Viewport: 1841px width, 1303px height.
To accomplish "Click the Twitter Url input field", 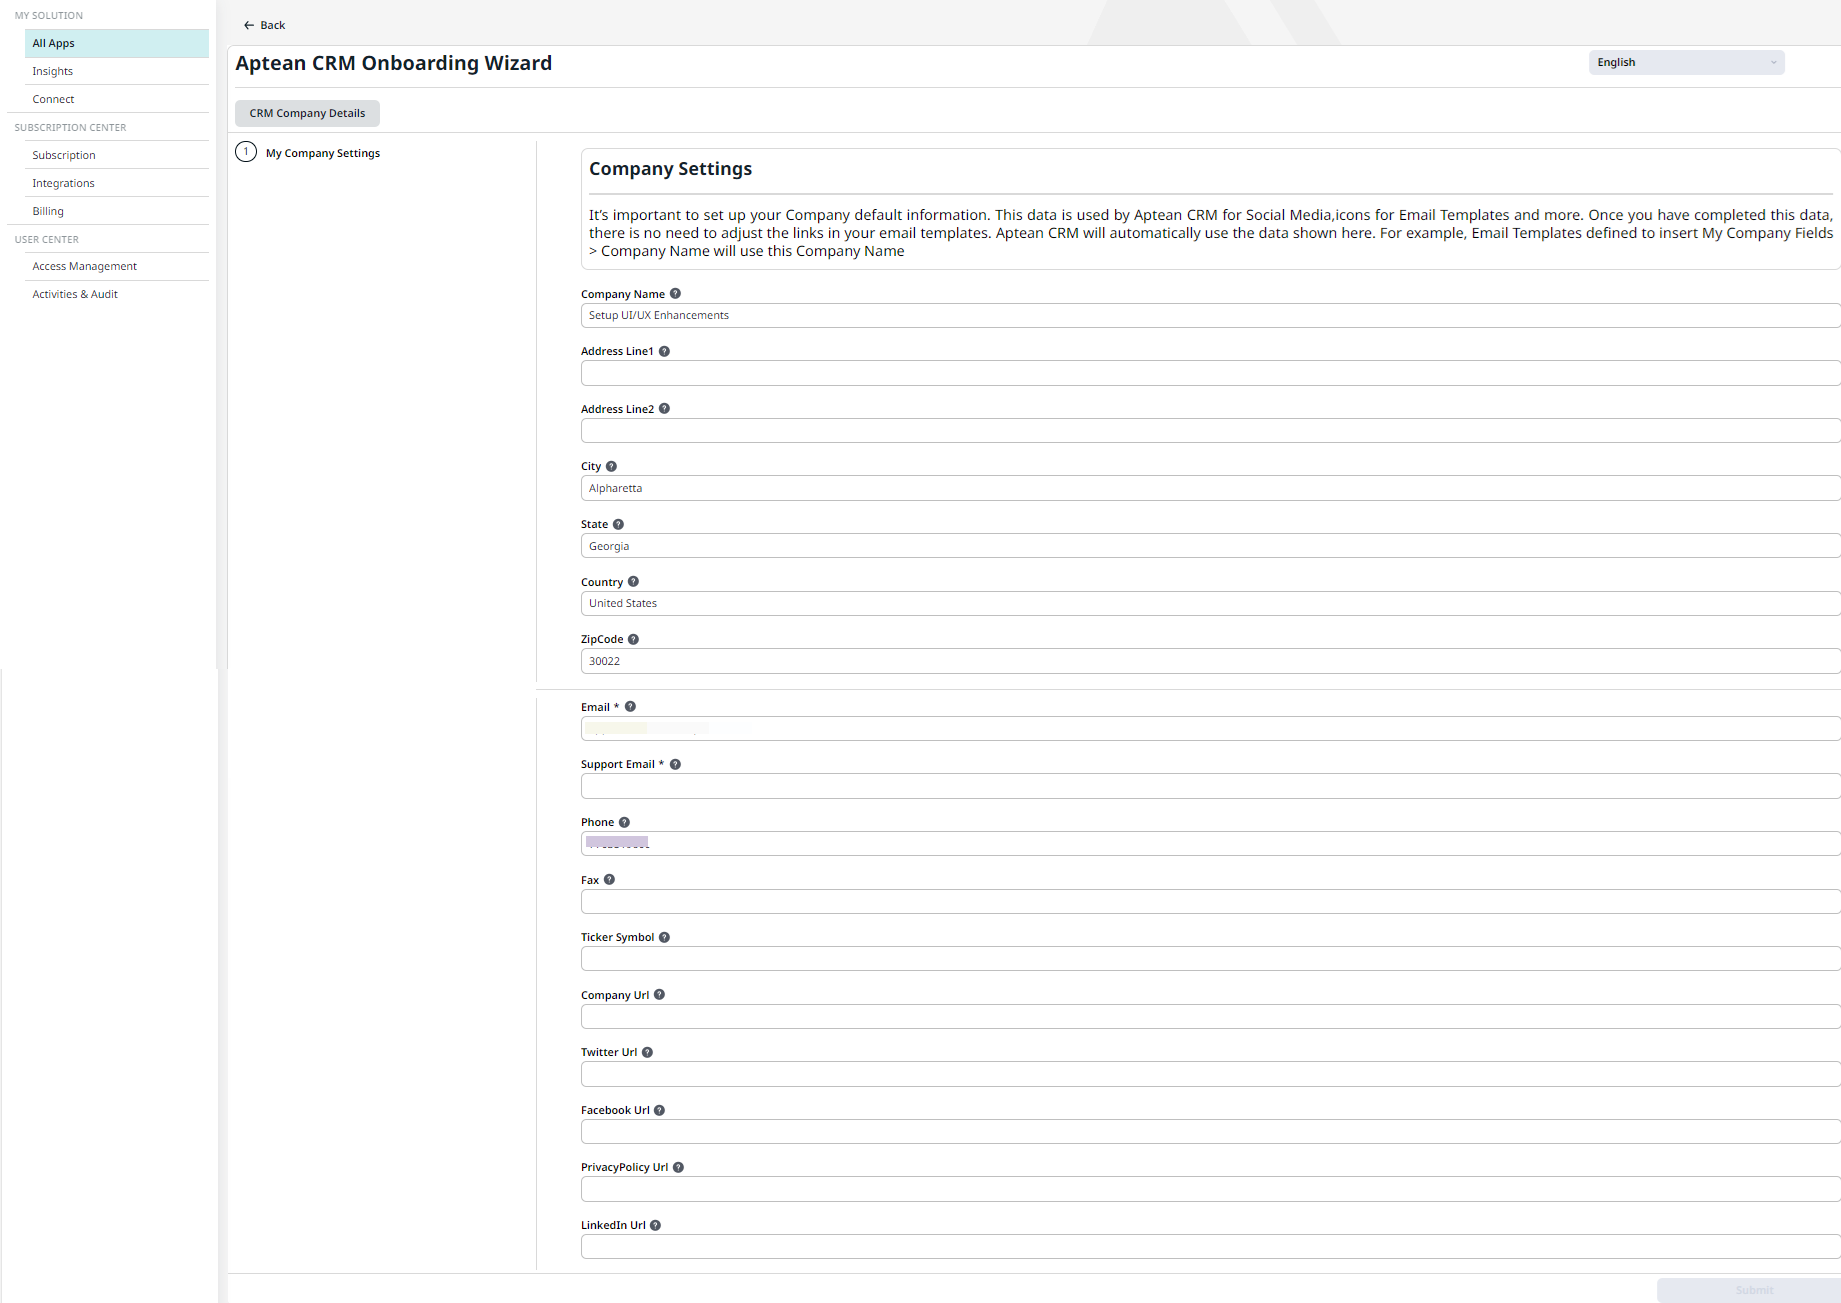I will coord(1210,1074).
